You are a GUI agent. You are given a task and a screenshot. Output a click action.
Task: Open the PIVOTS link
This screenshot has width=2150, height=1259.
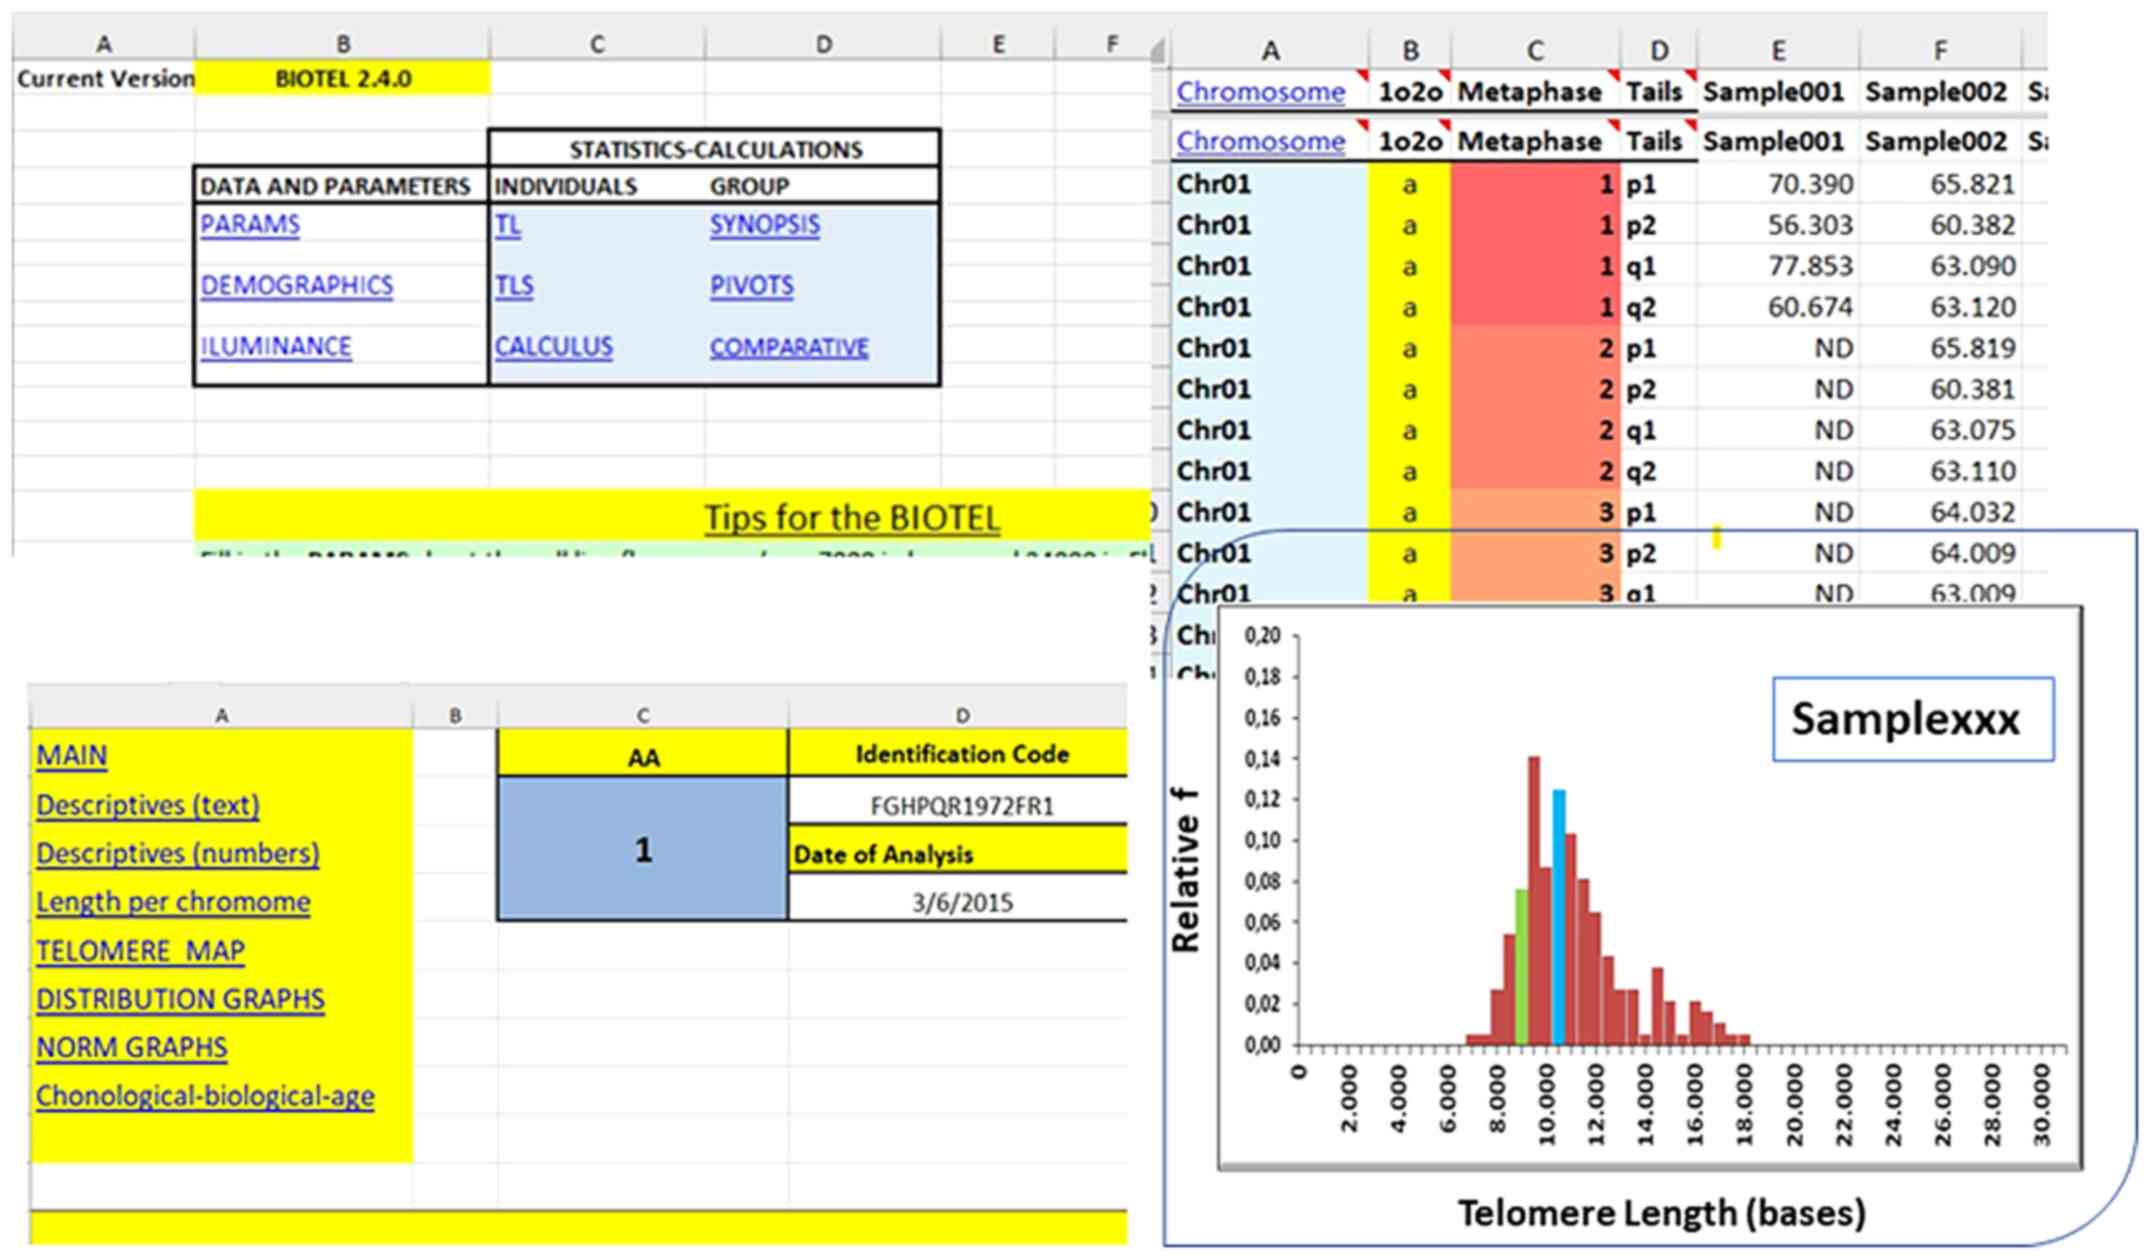point(751,286)
